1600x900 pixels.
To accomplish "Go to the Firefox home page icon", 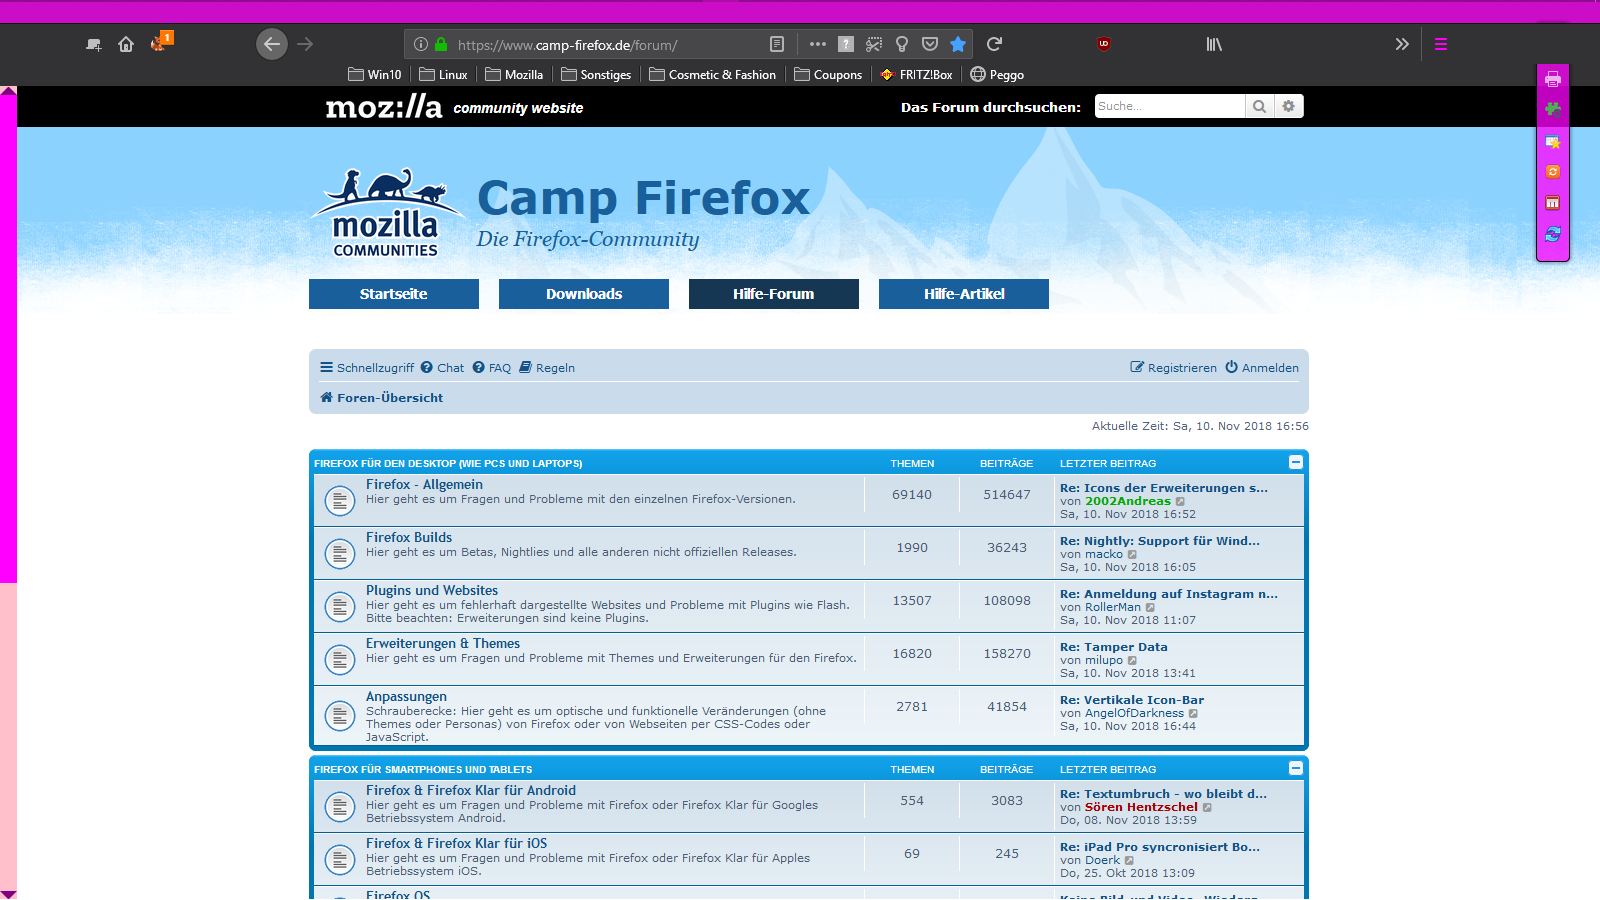I will point(126,44).
